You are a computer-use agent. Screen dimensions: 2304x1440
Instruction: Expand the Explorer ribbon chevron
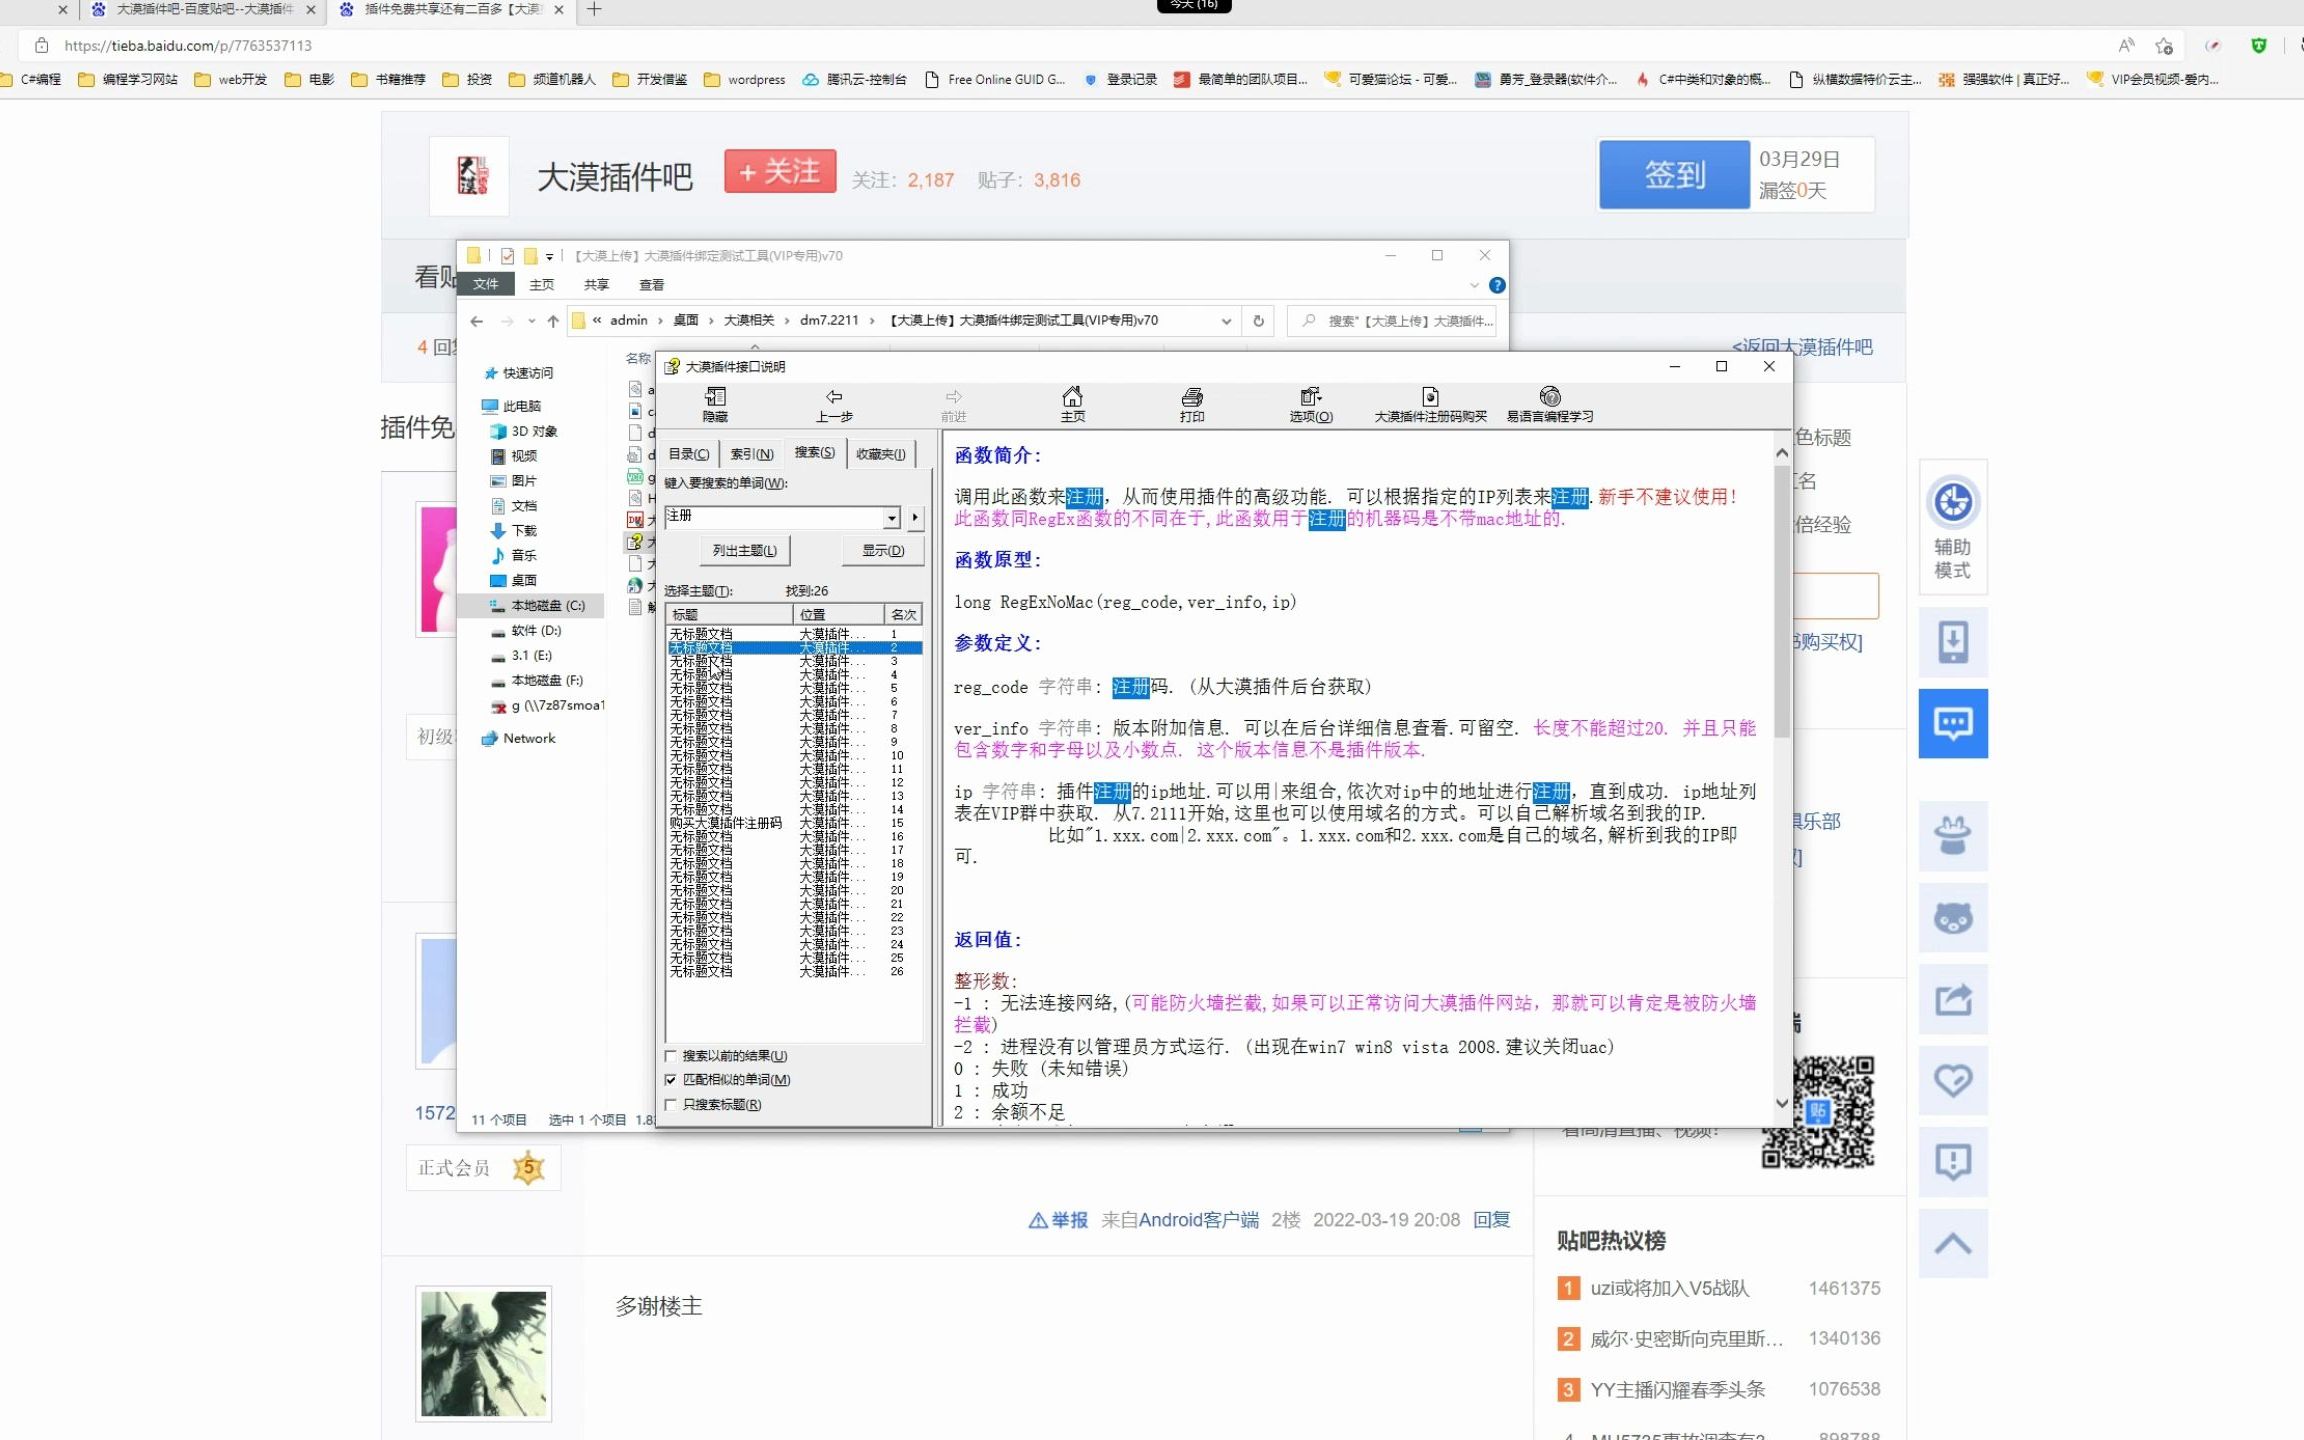click(1474, 285)
